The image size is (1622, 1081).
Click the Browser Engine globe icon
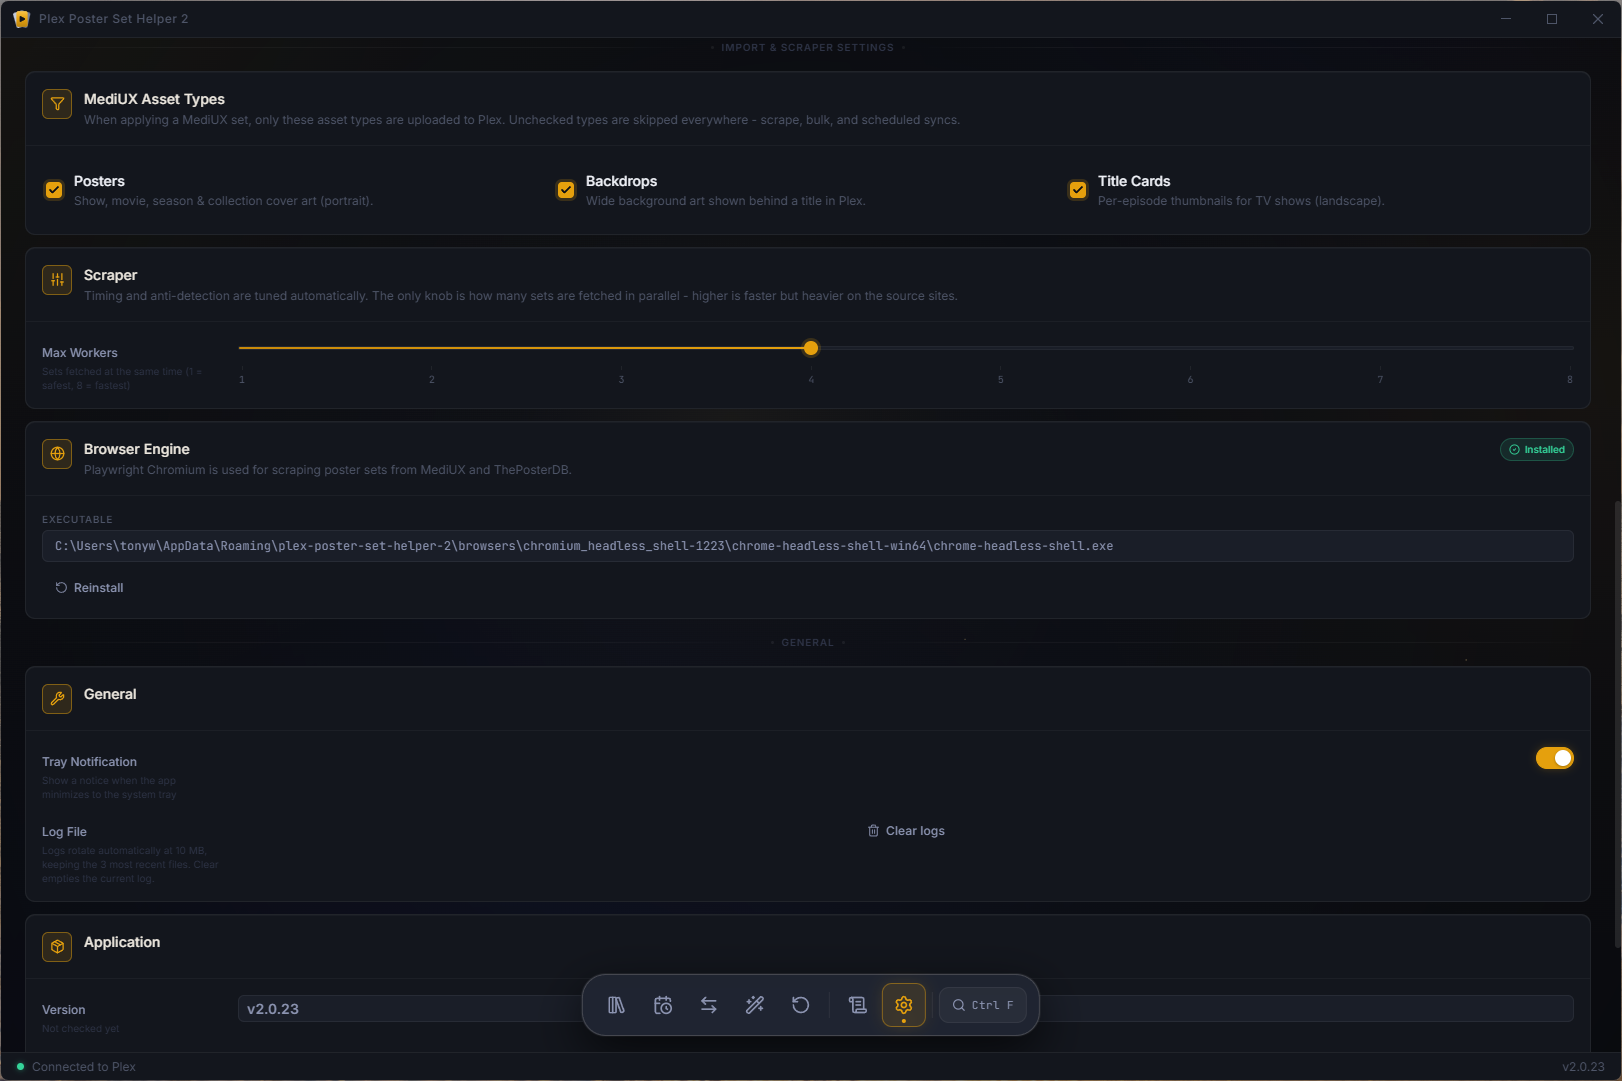tap(57, 454)
